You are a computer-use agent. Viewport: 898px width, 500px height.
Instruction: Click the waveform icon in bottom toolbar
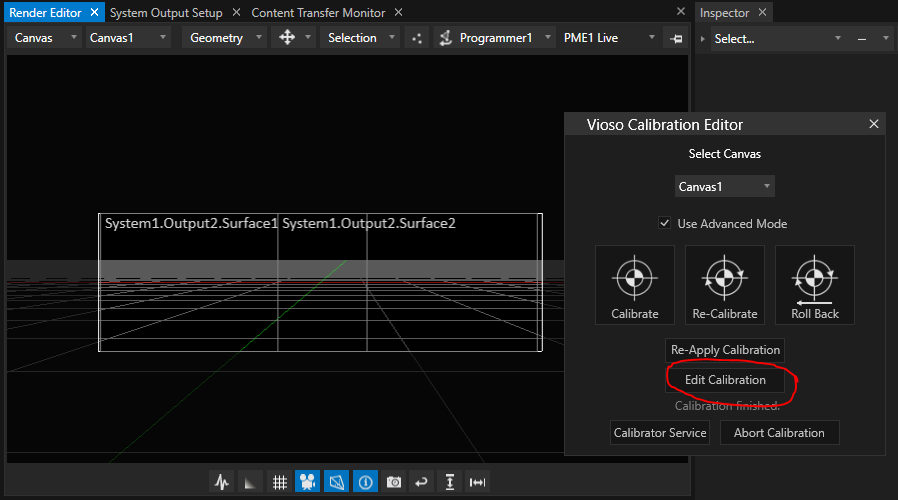pos(222,482)
